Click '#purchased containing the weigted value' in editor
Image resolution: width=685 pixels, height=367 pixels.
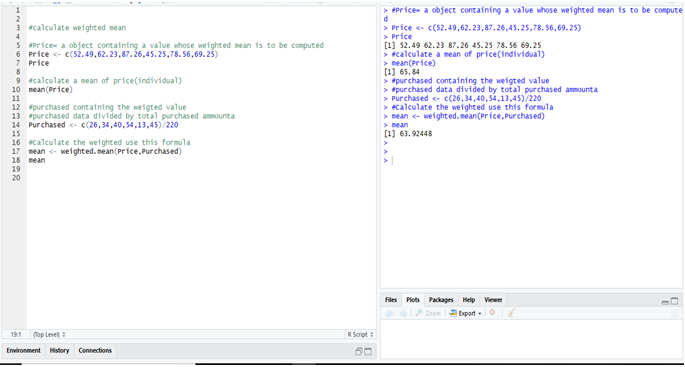click(107, 107)
